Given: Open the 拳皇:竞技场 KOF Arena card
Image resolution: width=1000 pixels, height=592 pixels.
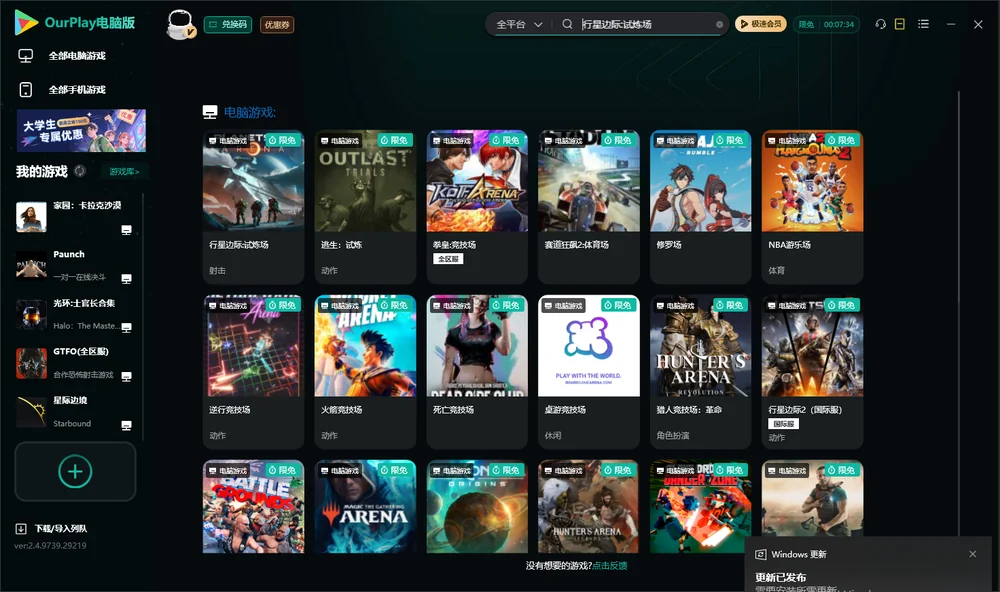Looking at the screenshot, I should pos(477,207).
